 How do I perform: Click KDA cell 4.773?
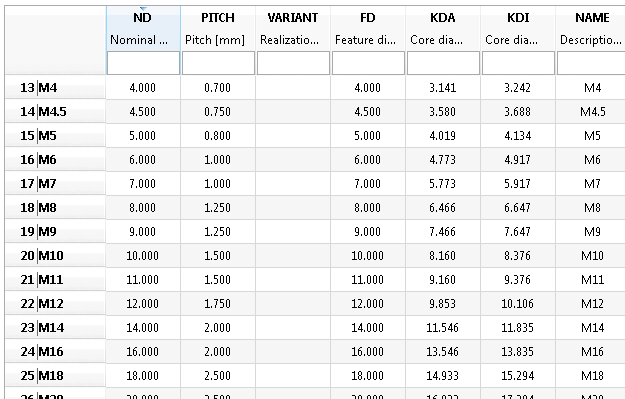point(443,159)
